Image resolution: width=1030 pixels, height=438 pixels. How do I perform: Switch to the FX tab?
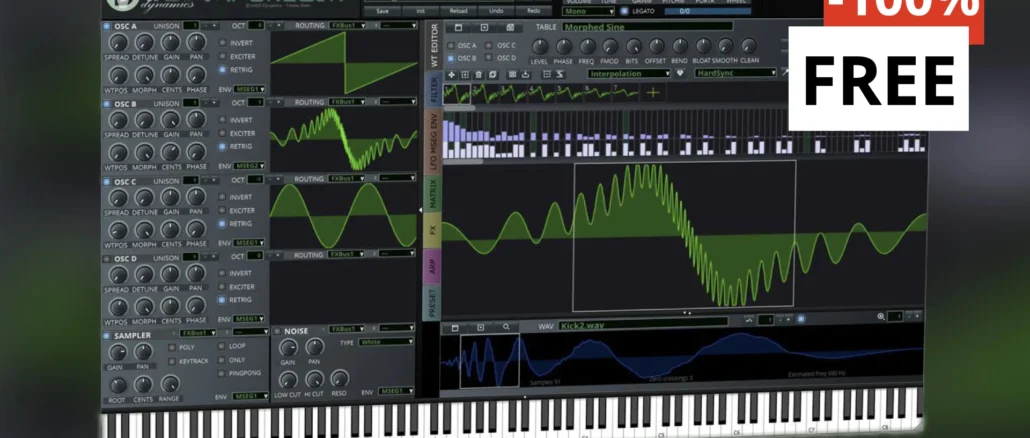(x=432, y=232)
